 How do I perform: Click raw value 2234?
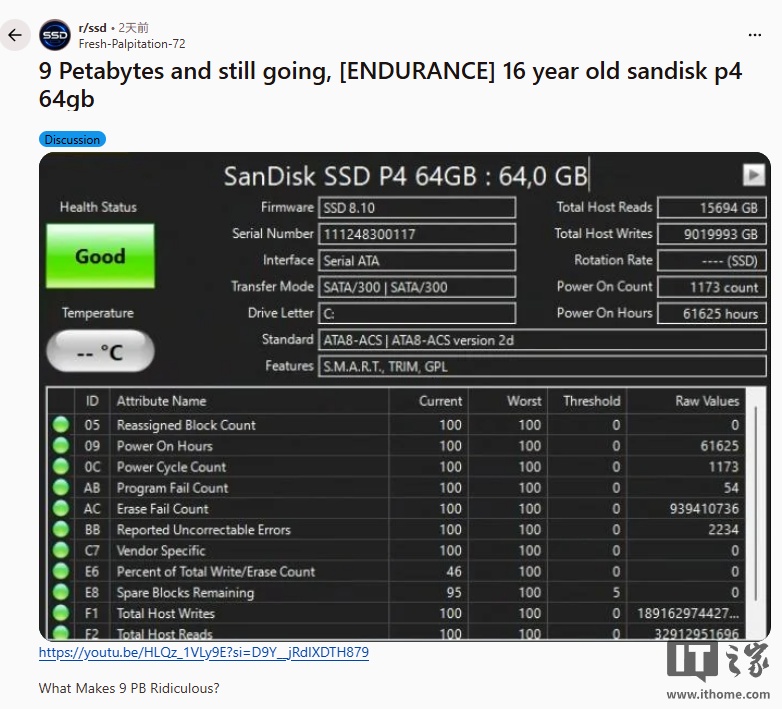tap(724, 530)
